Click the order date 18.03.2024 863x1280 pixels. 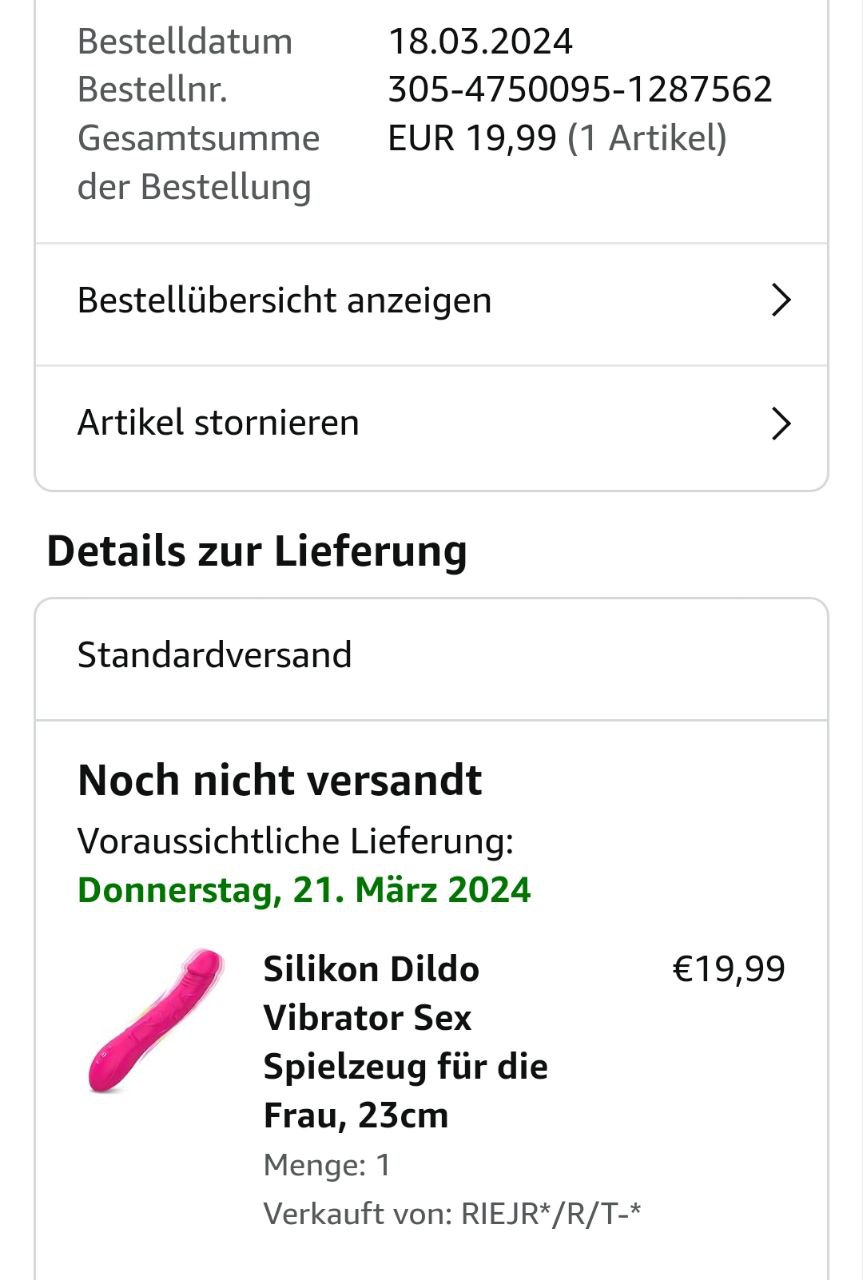point(480,42)
